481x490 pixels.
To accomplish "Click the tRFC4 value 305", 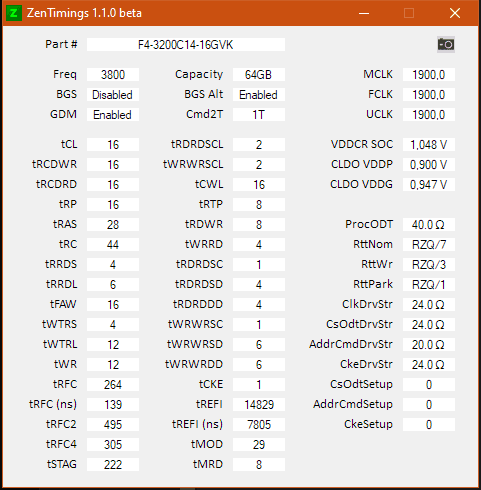I will pos(113,444).
